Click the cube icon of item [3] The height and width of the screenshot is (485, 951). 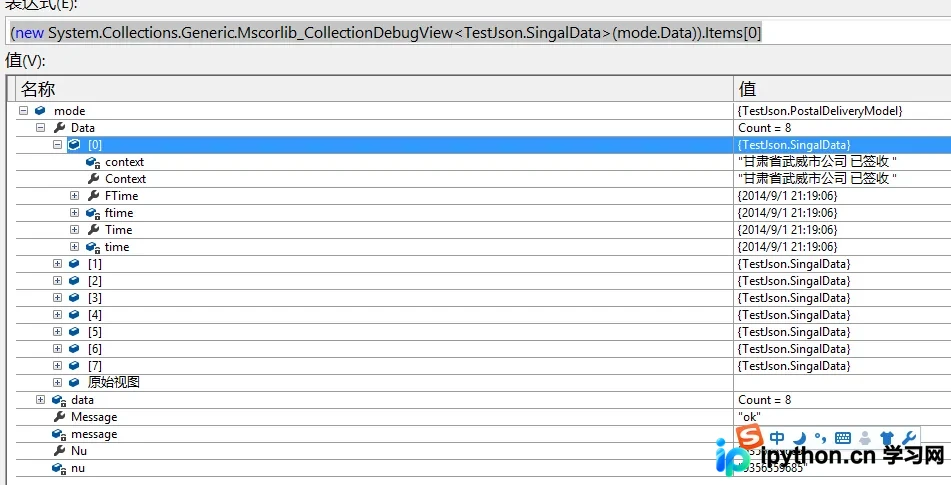tap(74, 297)
